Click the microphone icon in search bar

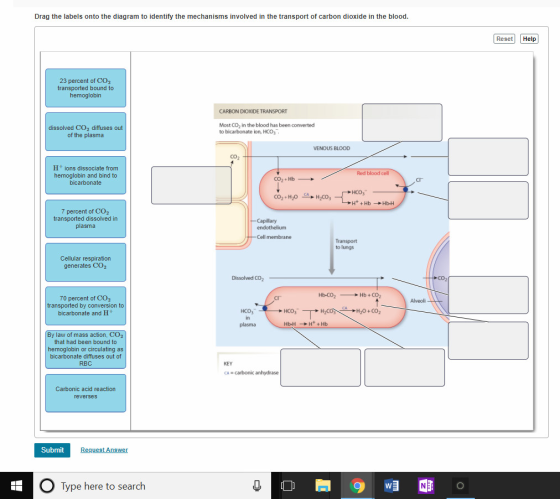tap(256, 486)
